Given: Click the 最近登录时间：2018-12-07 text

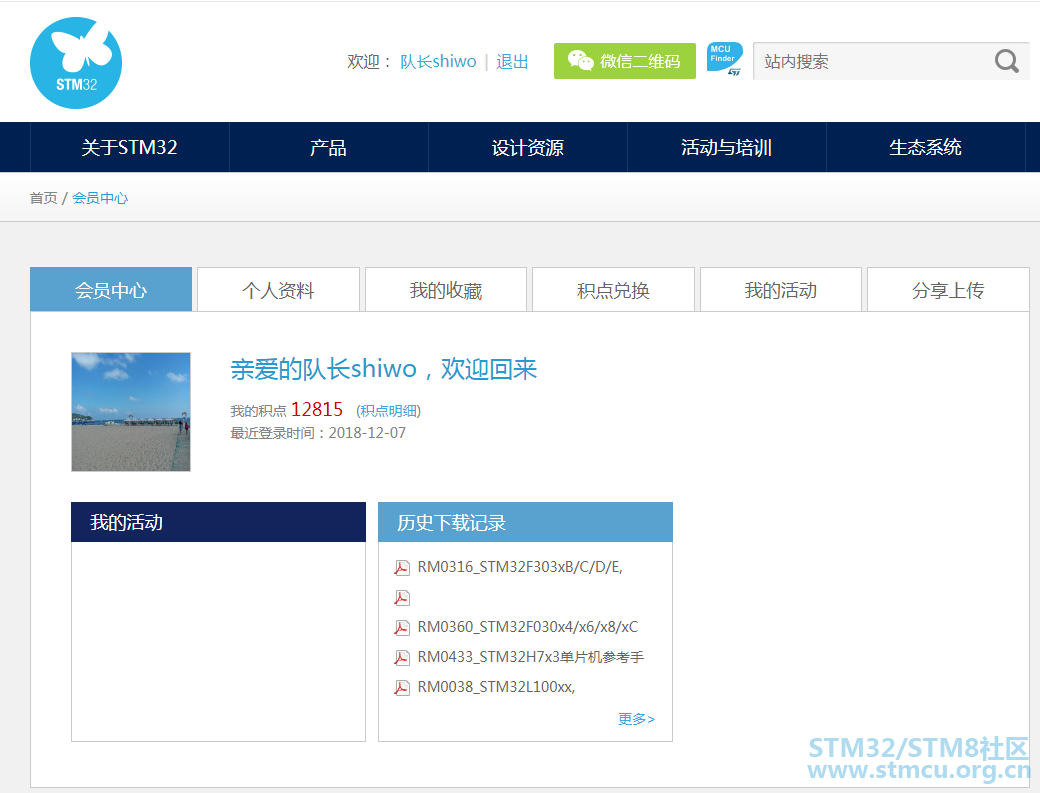Looking at the screenshot, I should pyautogui.click(x=318, y=433).
